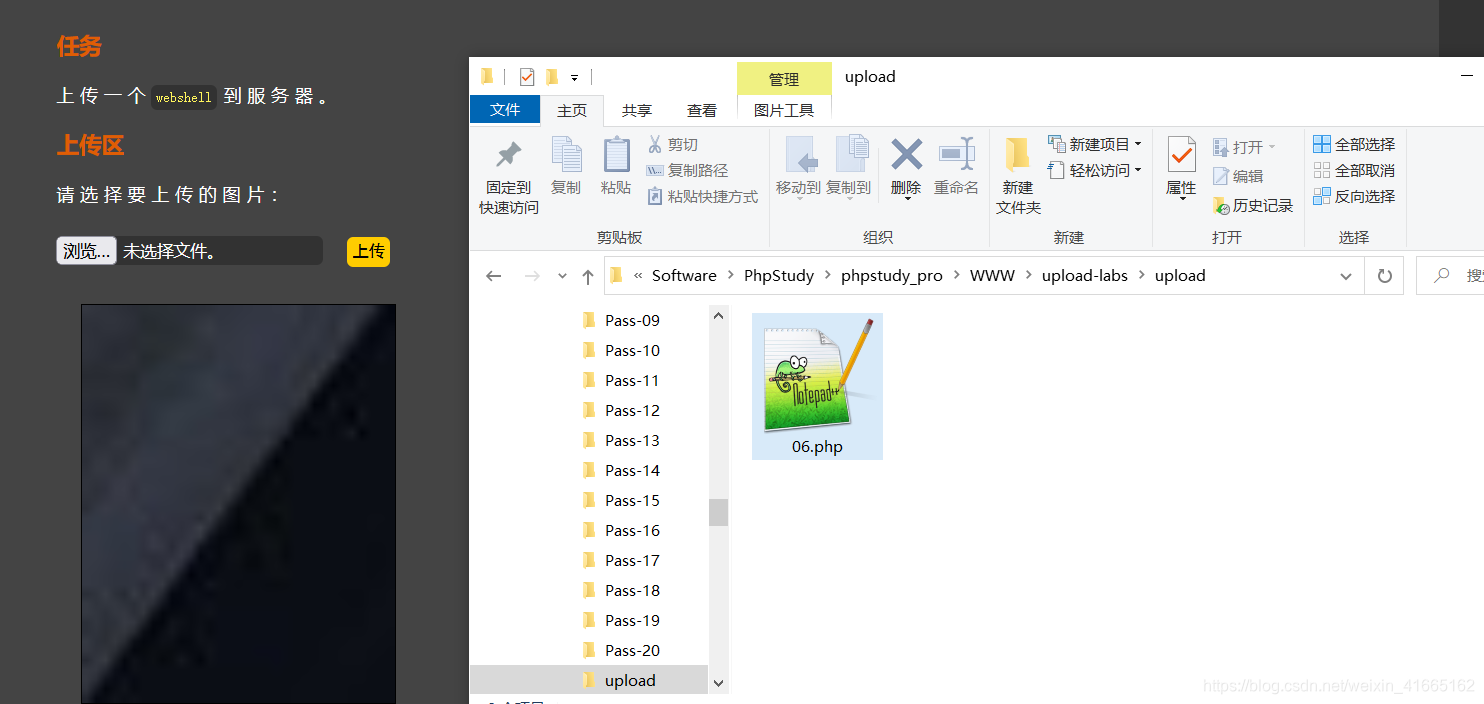Click the Delete (删除) X icon

click(x=906, y=154)
